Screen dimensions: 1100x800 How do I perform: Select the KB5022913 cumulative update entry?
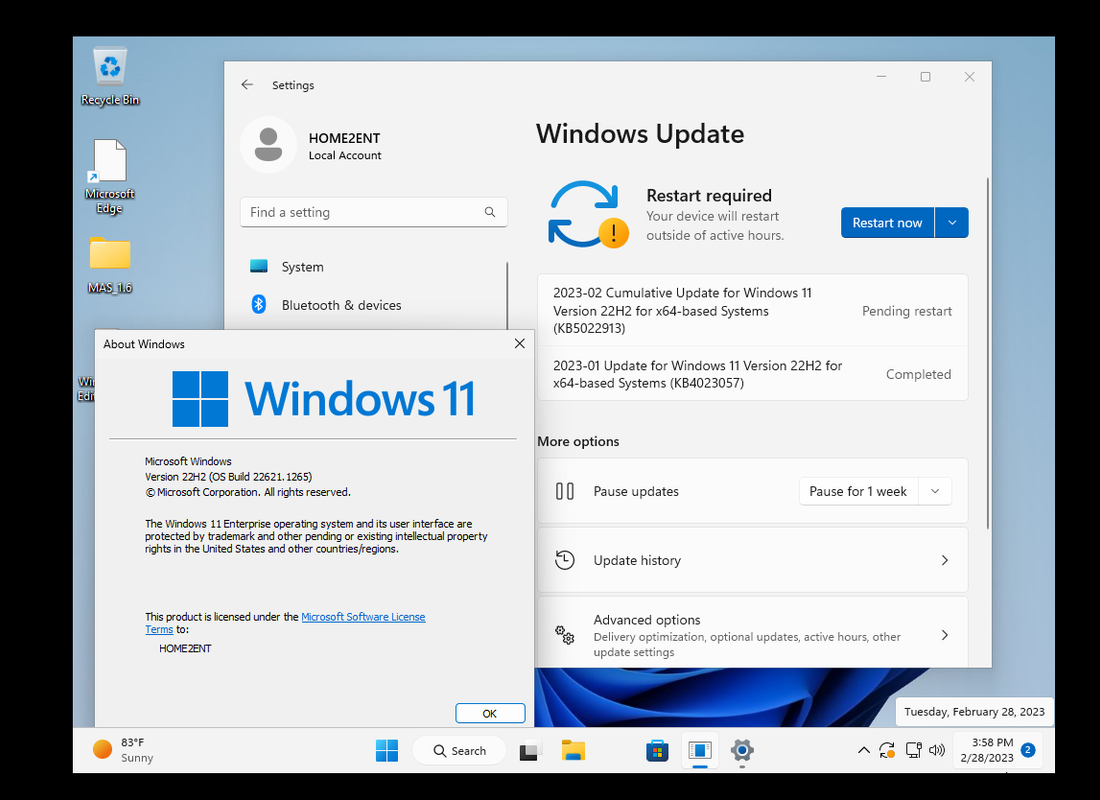pos(753,310)
